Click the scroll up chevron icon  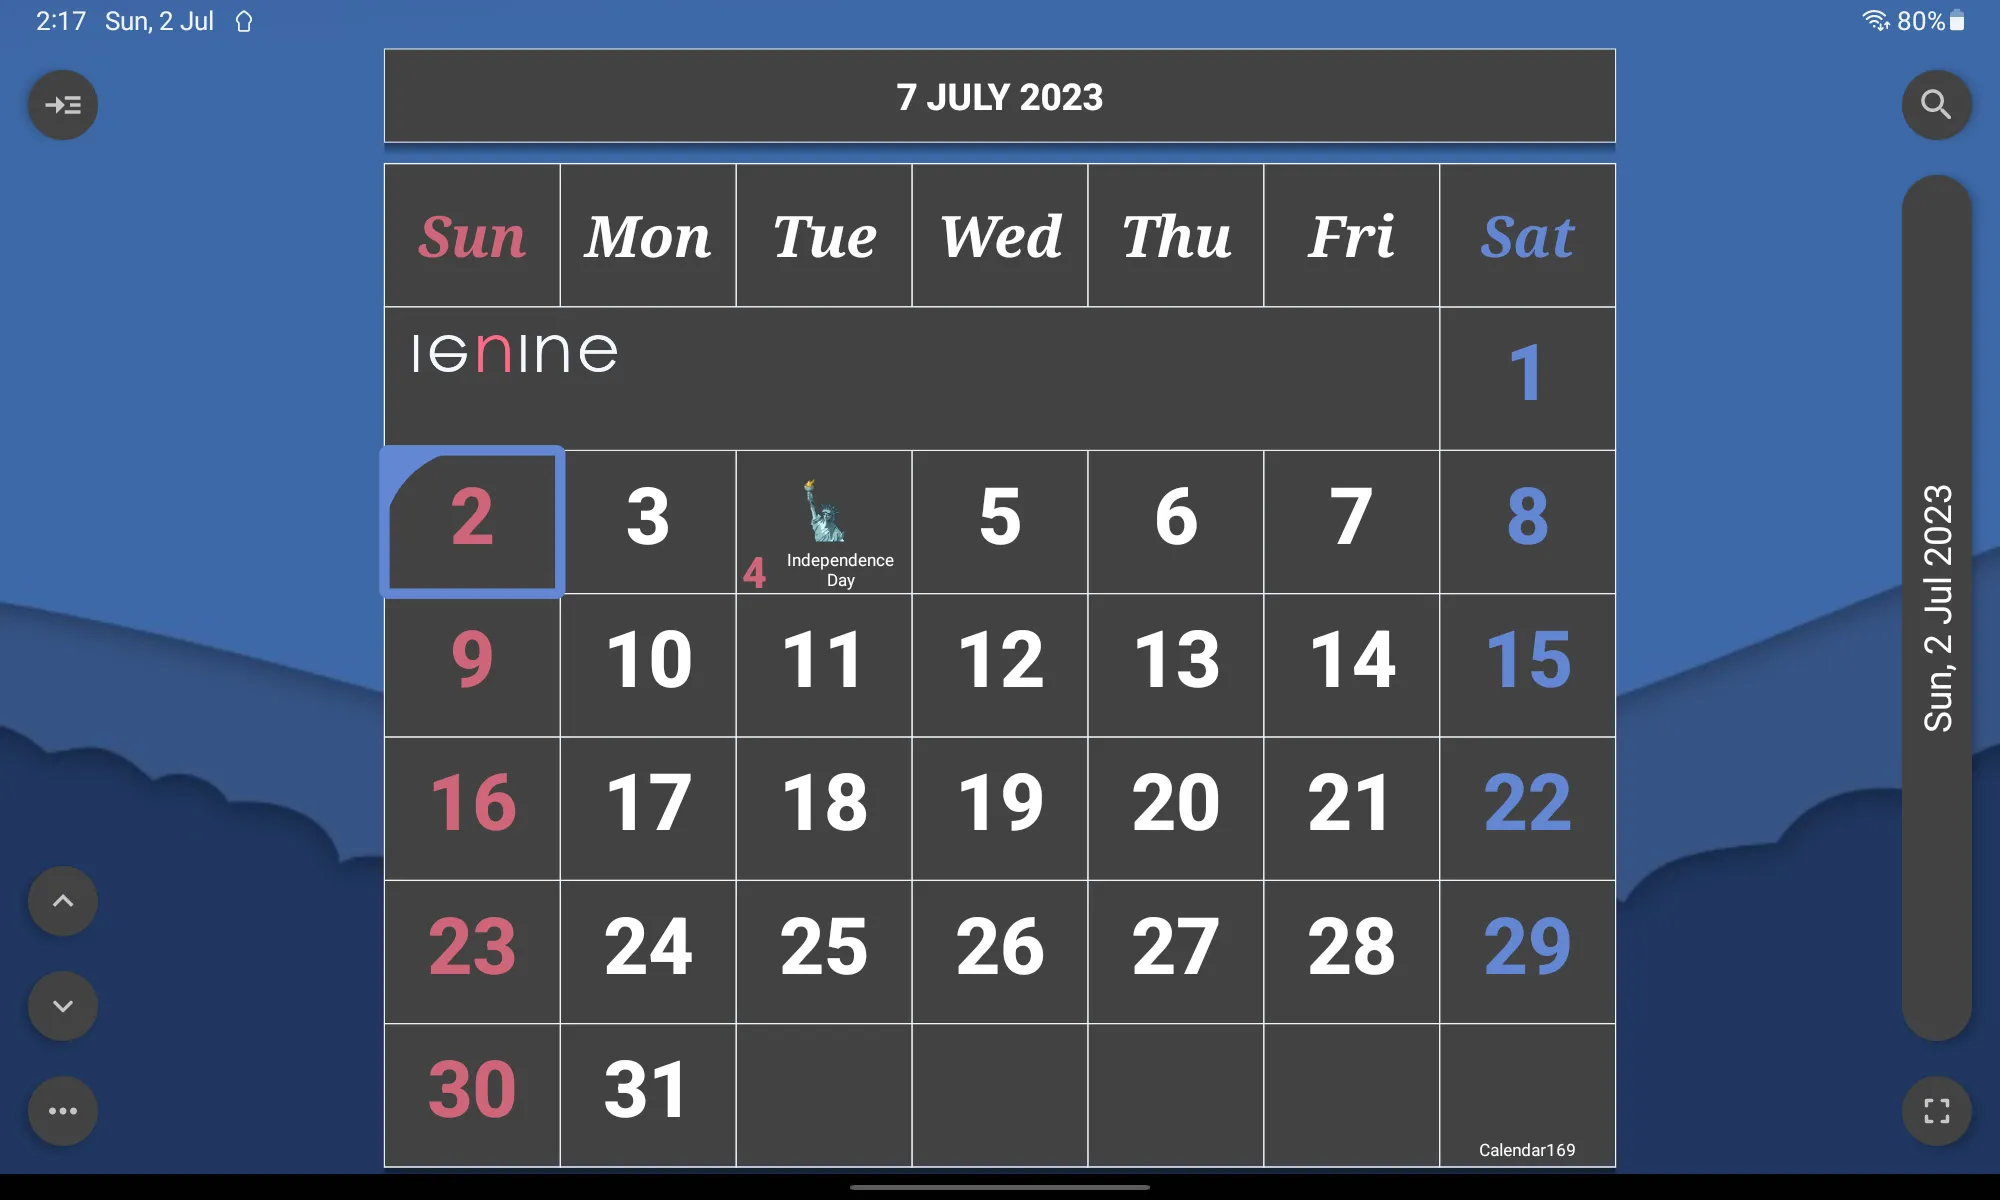pyautogui.click(x=61, y=901)
